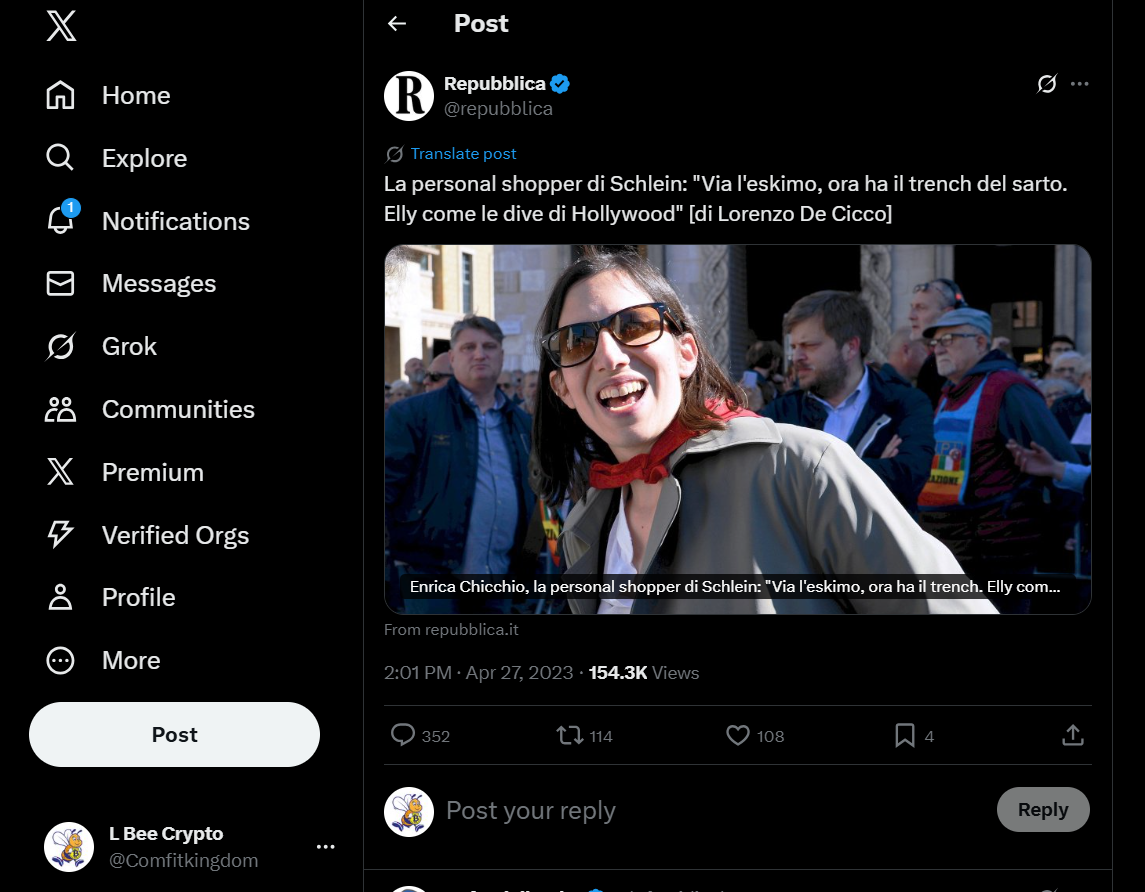Click the Translate post link
The image size is (1145, 892).
(463, 154)
